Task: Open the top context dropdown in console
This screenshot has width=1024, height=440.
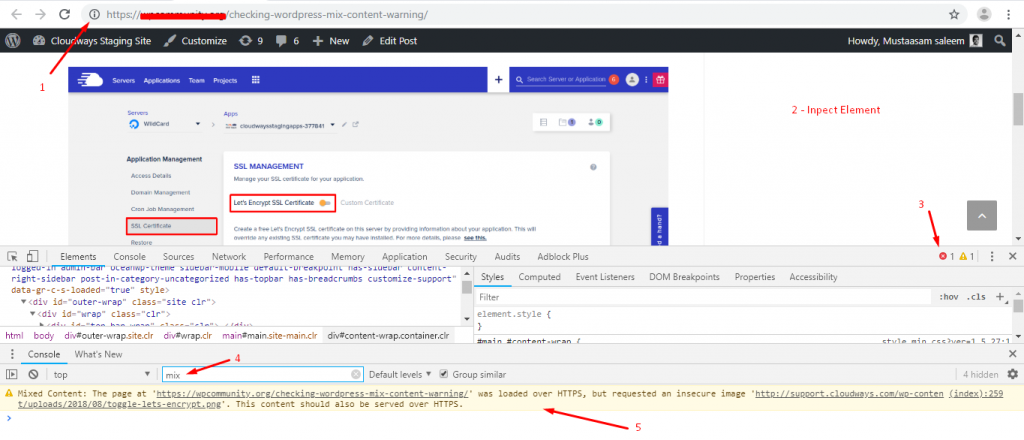Action: 98,374
